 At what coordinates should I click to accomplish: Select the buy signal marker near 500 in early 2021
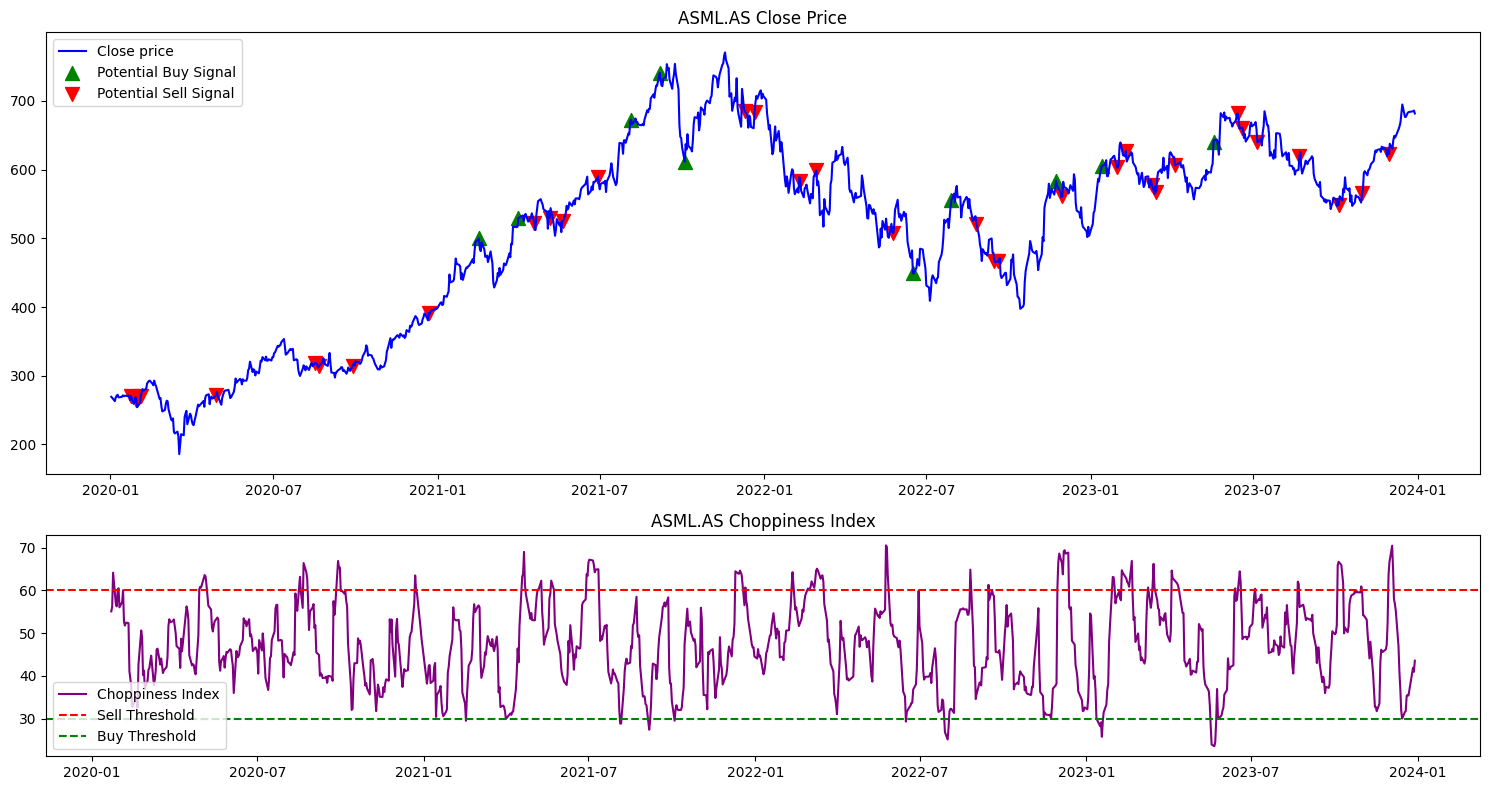click(x=479, y=239)
